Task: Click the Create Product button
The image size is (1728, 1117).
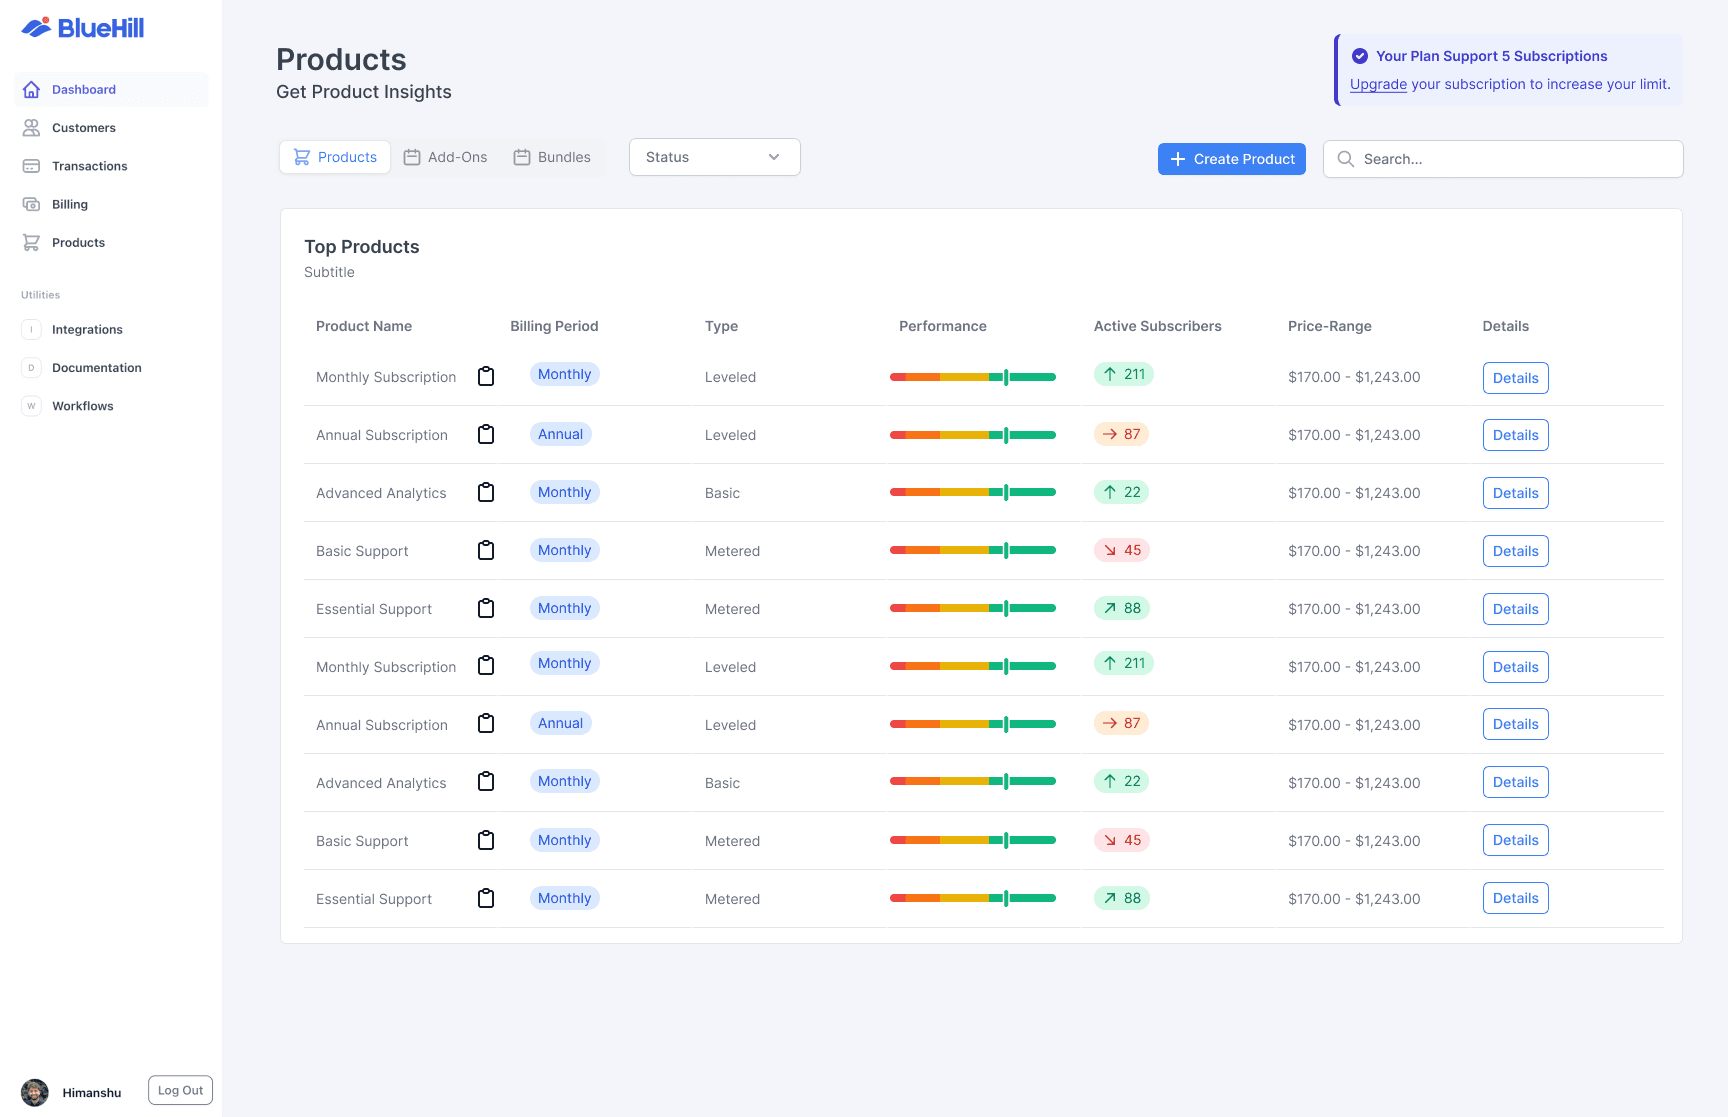Action: coord(1231,159)
